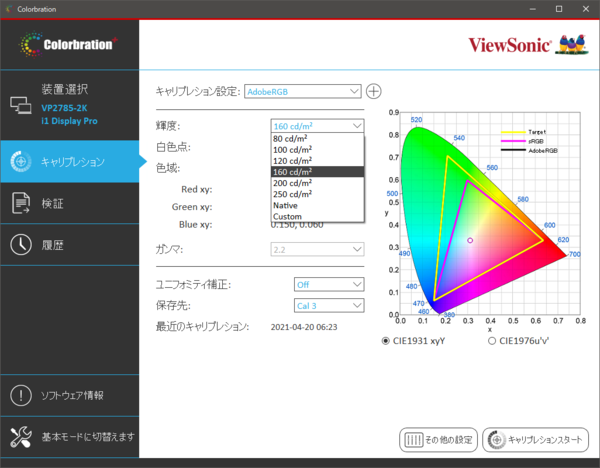Choose 200 cd/m² from the list

tap(317, 183)
